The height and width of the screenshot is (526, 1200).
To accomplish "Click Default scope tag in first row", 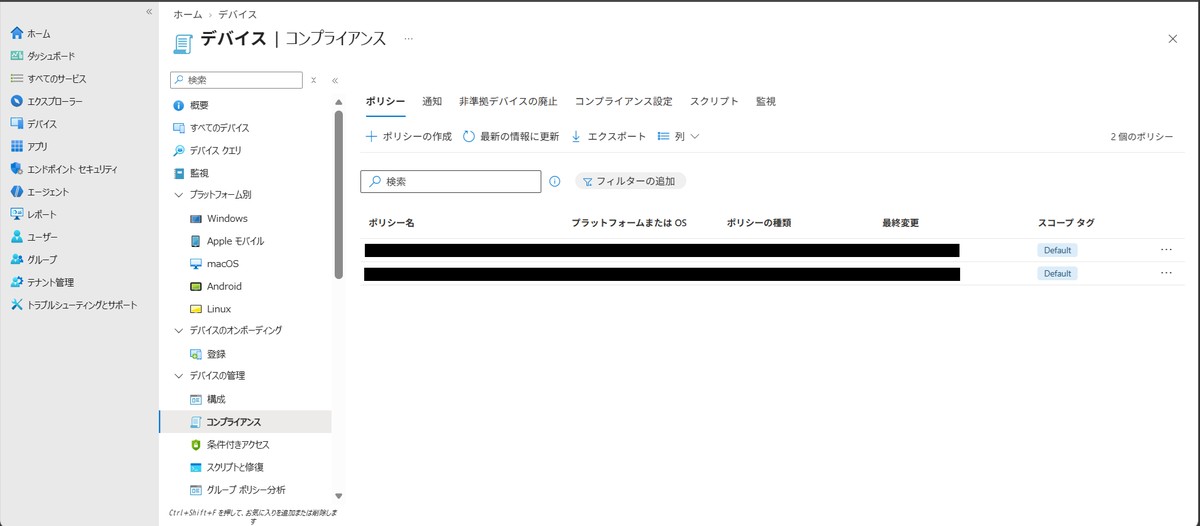I will [1057, 250].
